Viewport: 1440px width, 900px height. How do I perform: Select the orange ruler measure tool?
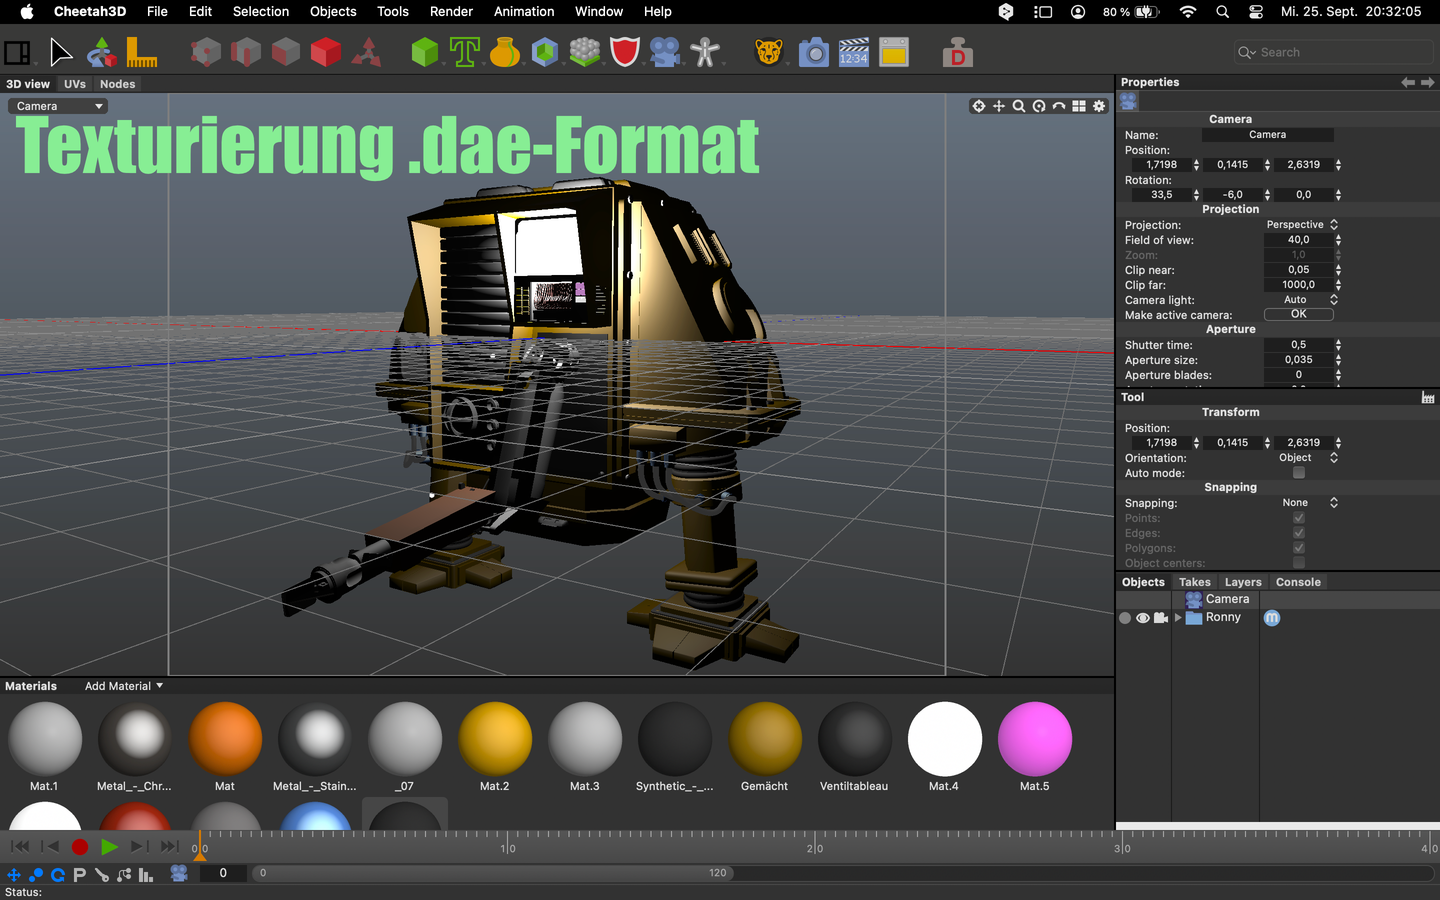[141, 52]
